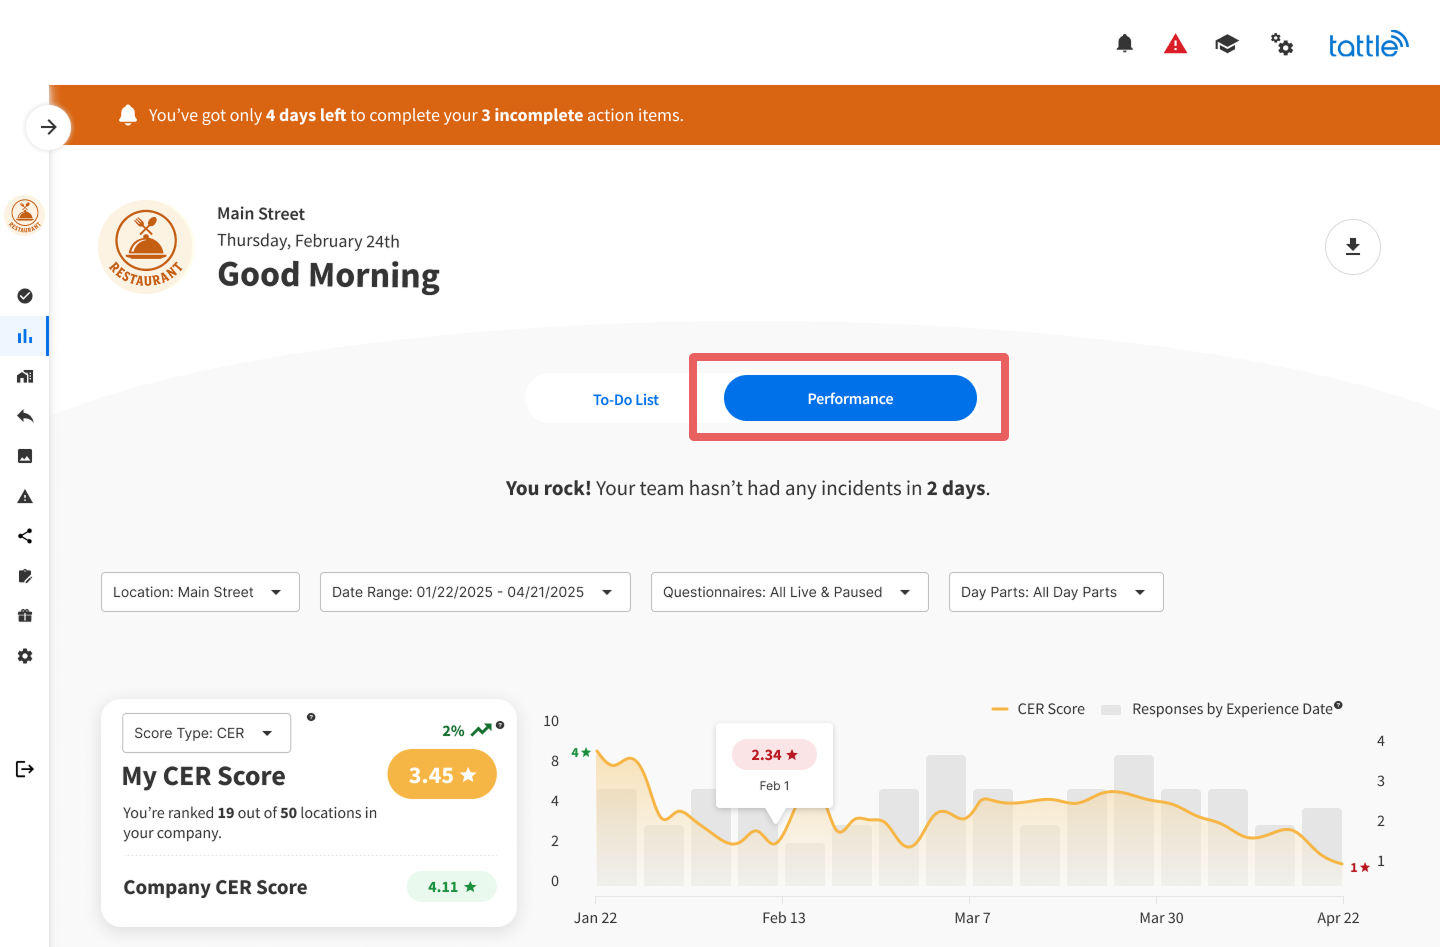Click the logout icon in the sidebar
The image size is (1440, 947).
tap(25, 769)
